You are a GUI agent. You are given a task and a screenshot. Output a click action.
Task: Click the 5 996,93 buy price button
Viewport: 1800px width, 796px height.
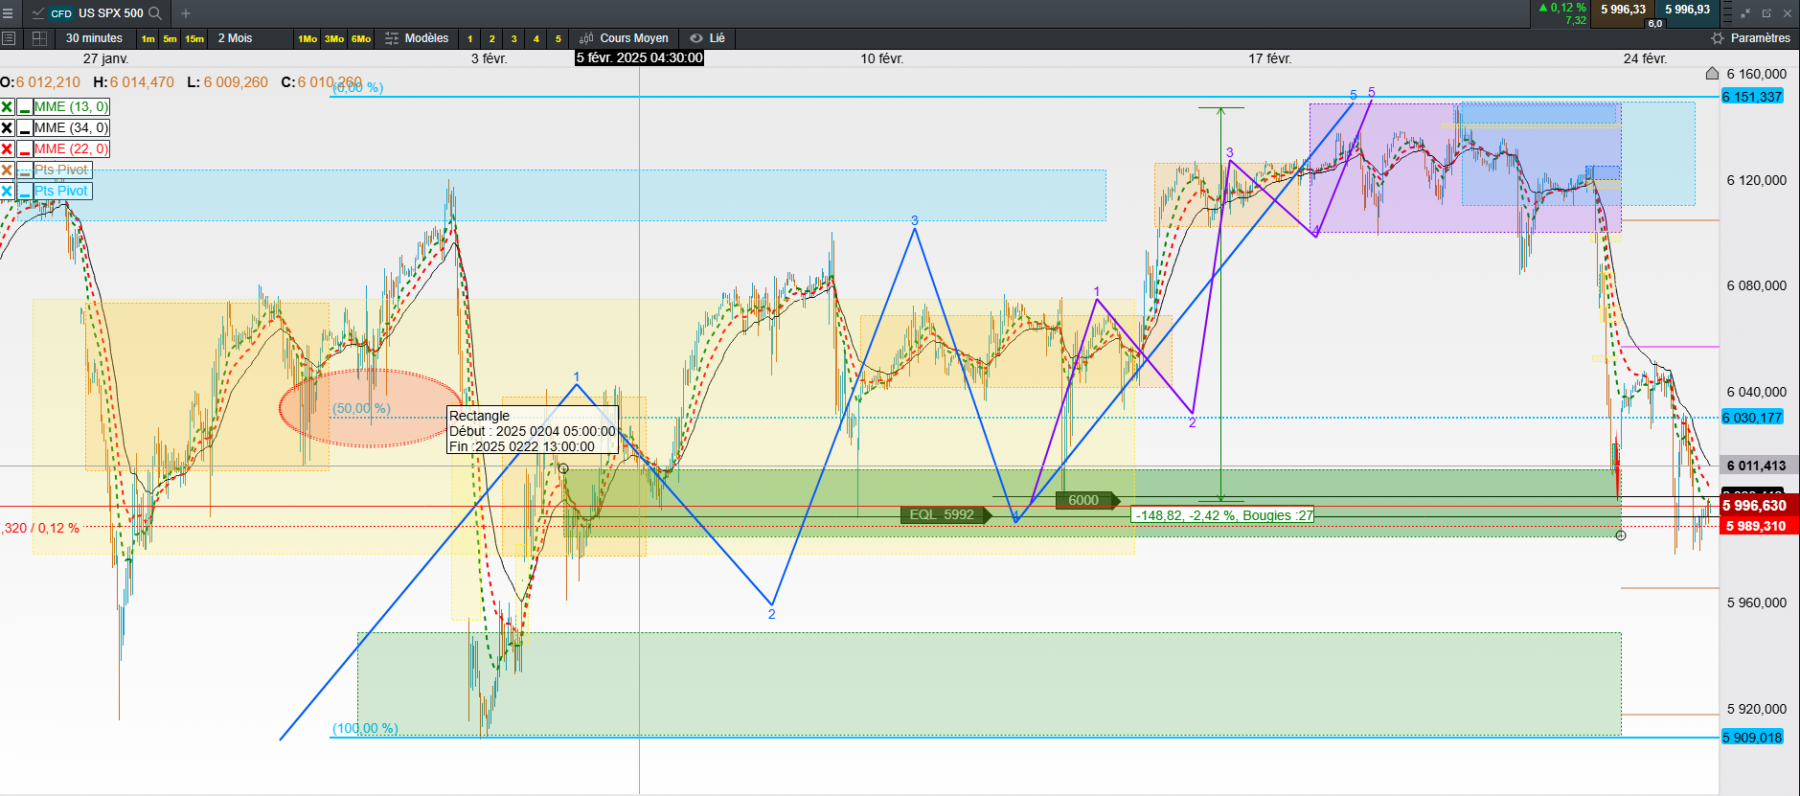tap(1688, 10)
